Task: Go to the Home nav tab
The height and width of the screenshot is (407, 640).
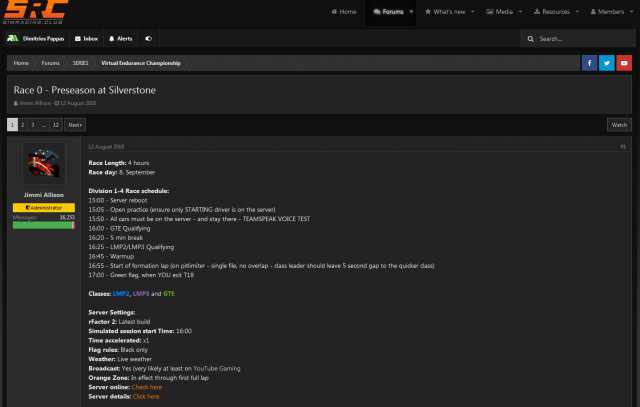Action: [343, 12]
